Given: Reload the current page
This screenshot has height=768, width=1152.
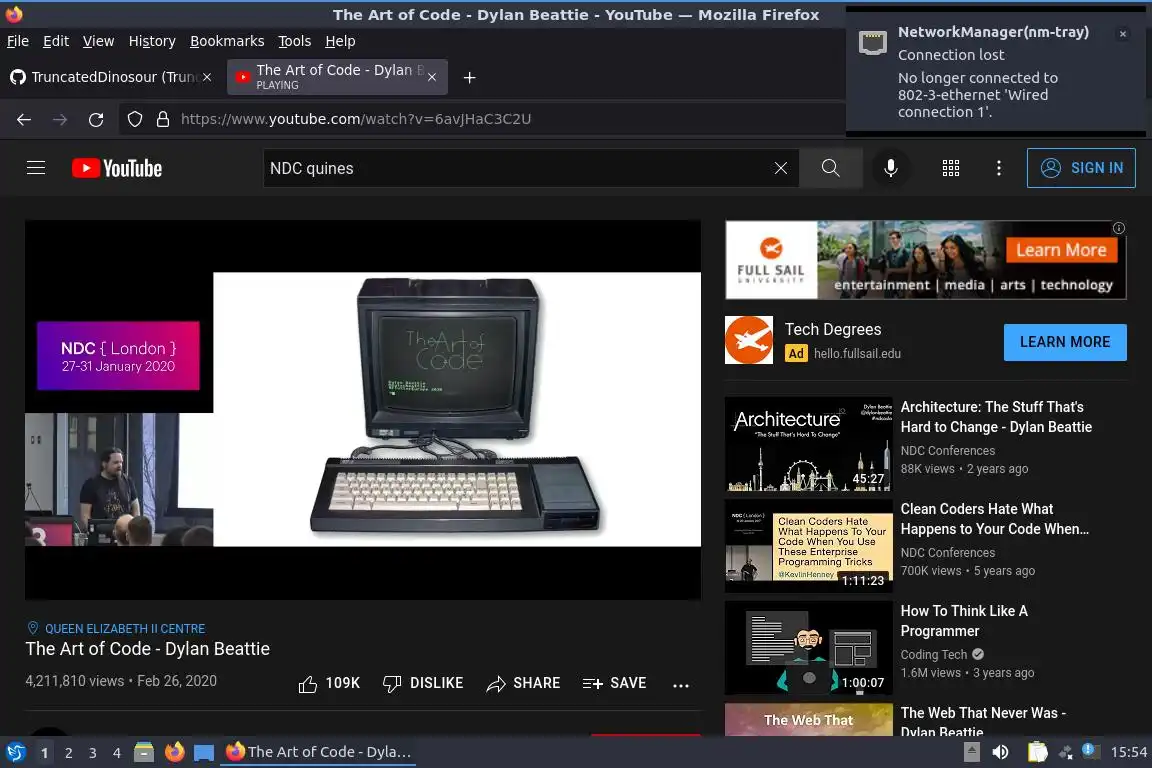Looking at the screenshot, I should pos(96,119).
